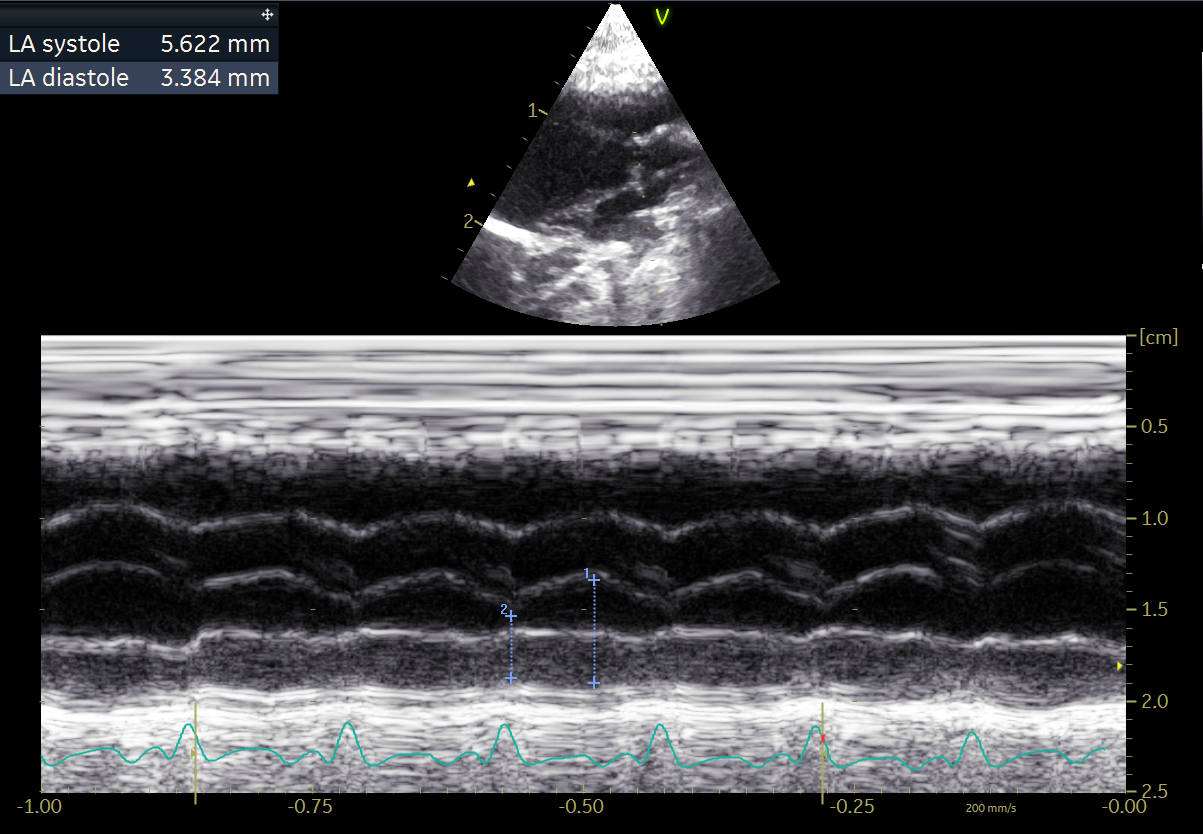1203x834 pixels.
Task: Click the yellow time marker left of -0.75
Action: pos(195,752)
